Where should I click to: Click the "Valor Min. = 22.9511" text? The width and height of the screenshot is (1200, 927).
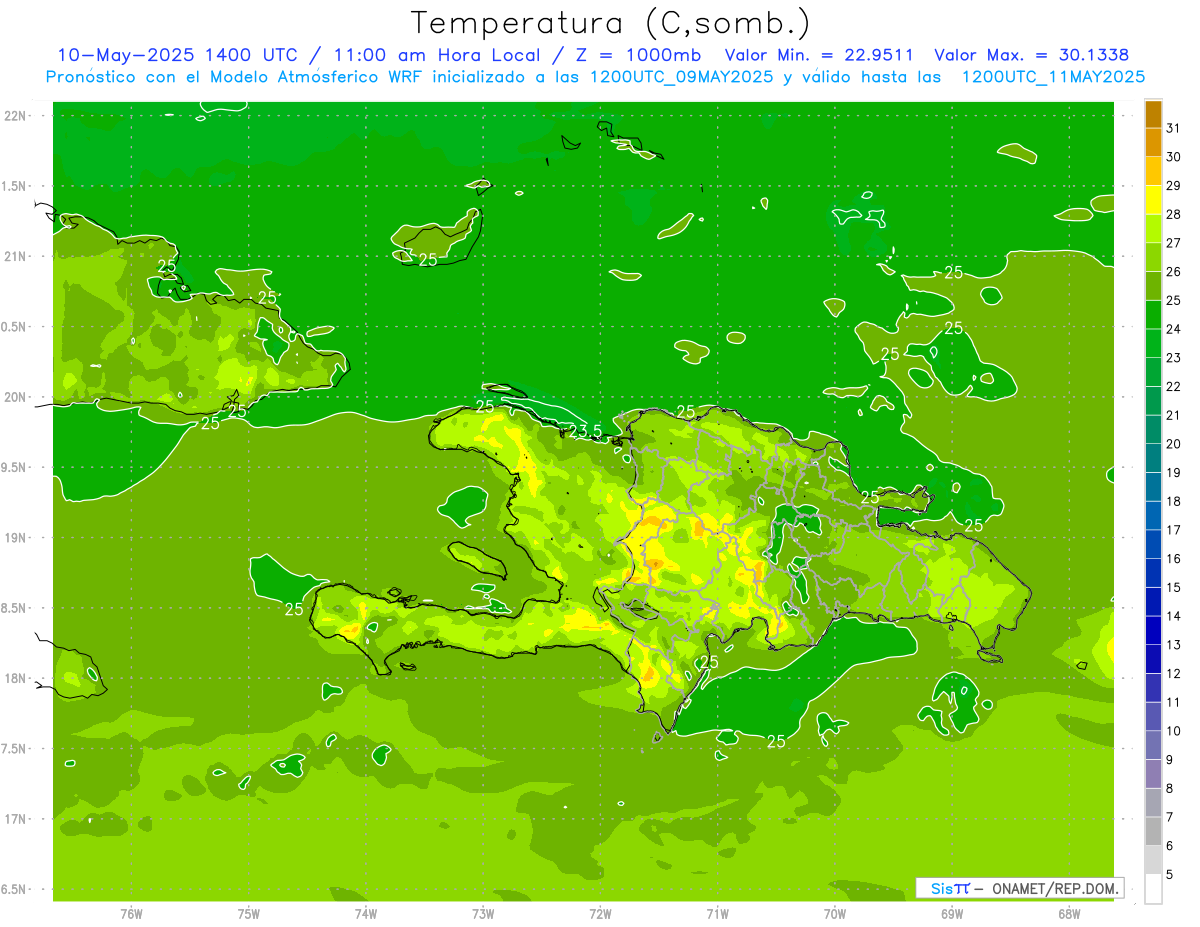click(x=817, y=55)
